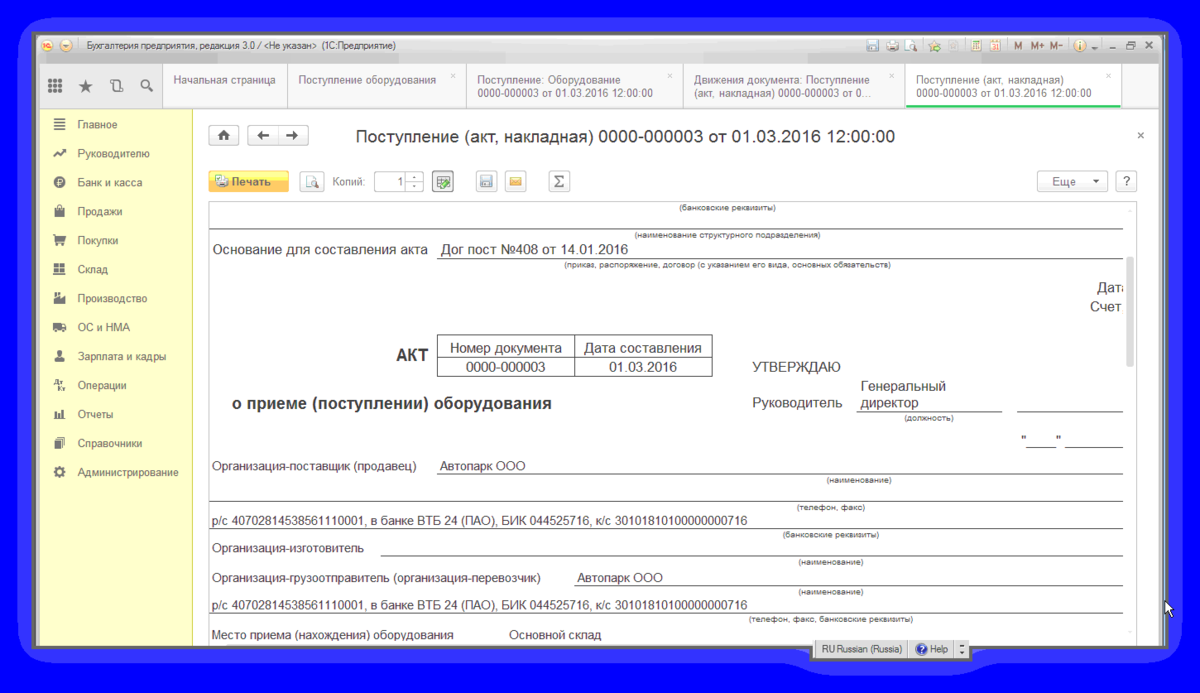
Task: Click RU Russian language indicator
Action: pyautogui.click(x=861, y=649)
